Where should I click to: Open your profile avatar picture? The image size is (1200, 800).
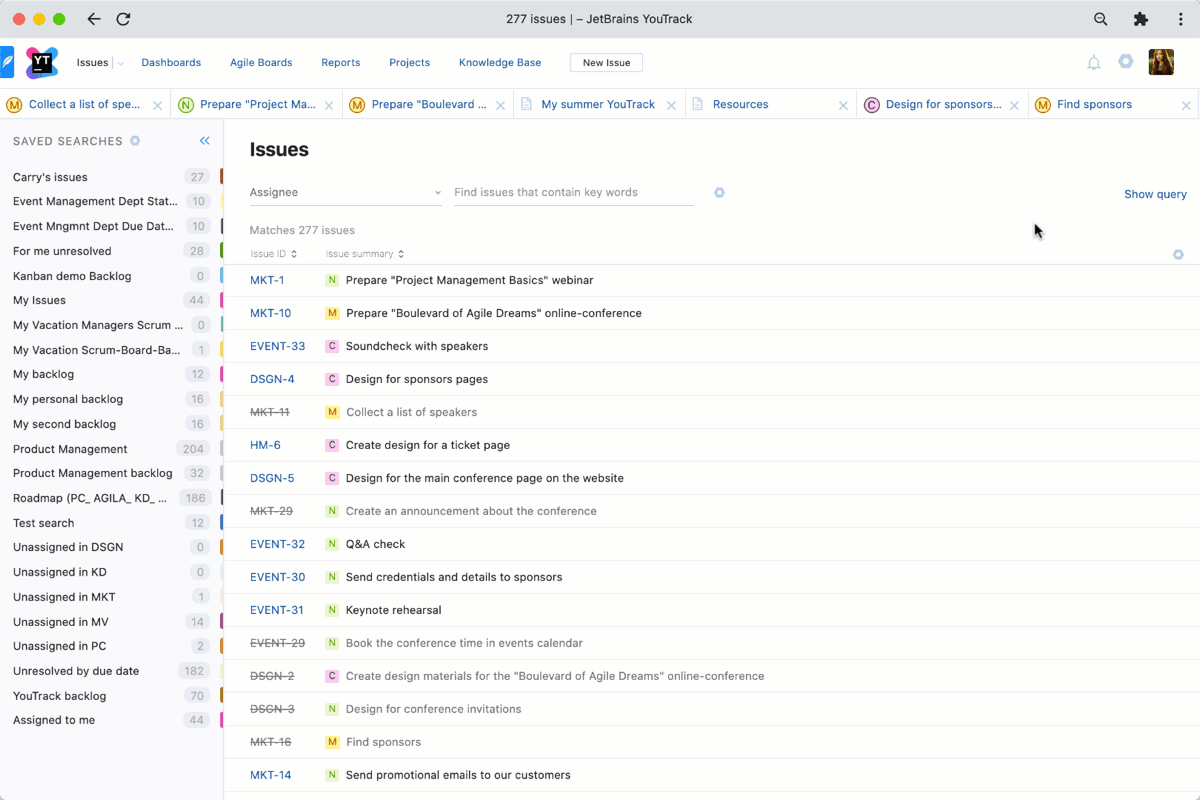[1161, 62]
